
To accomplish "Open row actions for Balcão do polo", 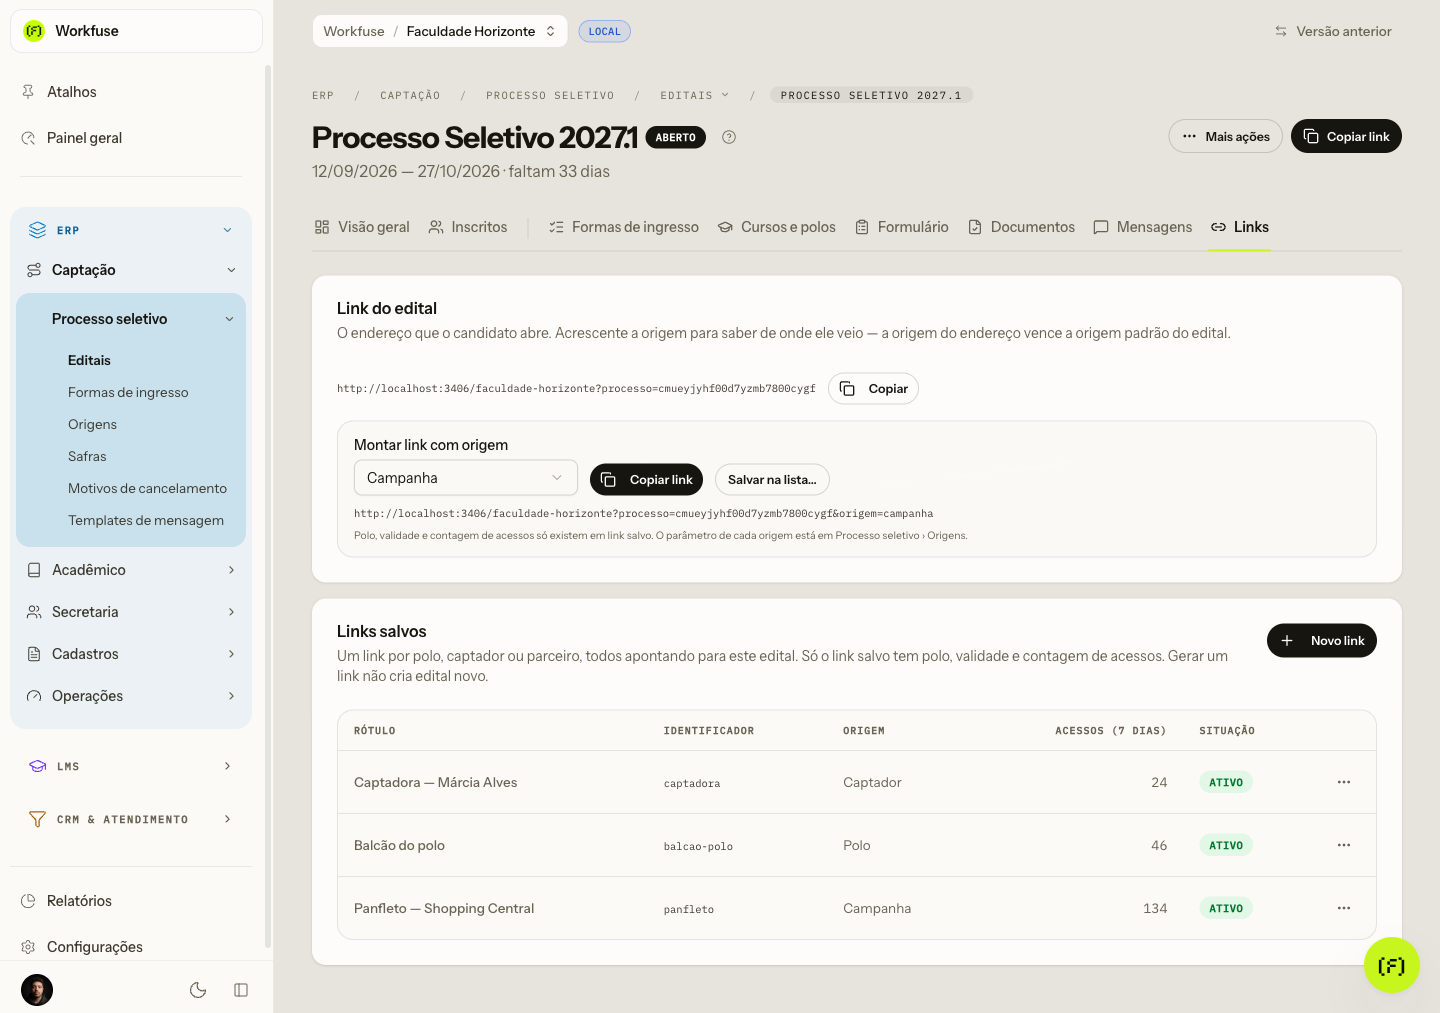I will 1343,845.
